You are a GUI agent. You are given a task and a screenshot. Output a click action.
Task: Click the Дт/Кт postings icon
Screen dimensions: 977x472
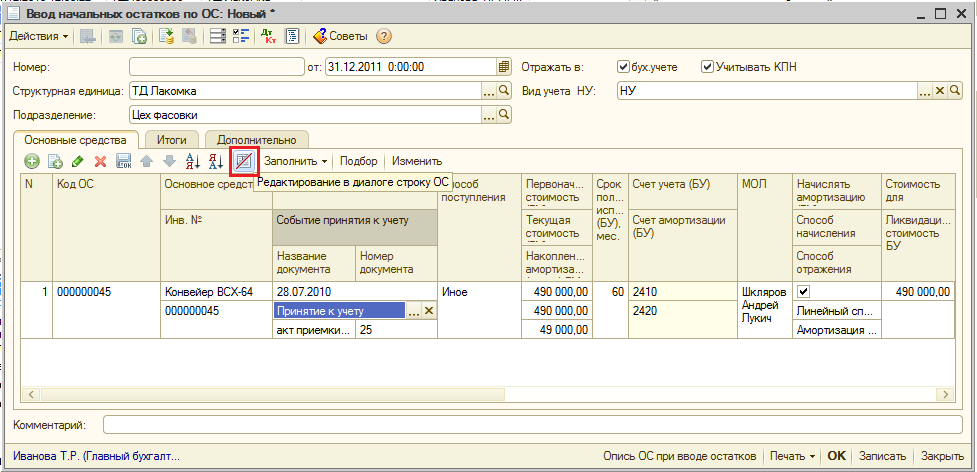[268, 37]
